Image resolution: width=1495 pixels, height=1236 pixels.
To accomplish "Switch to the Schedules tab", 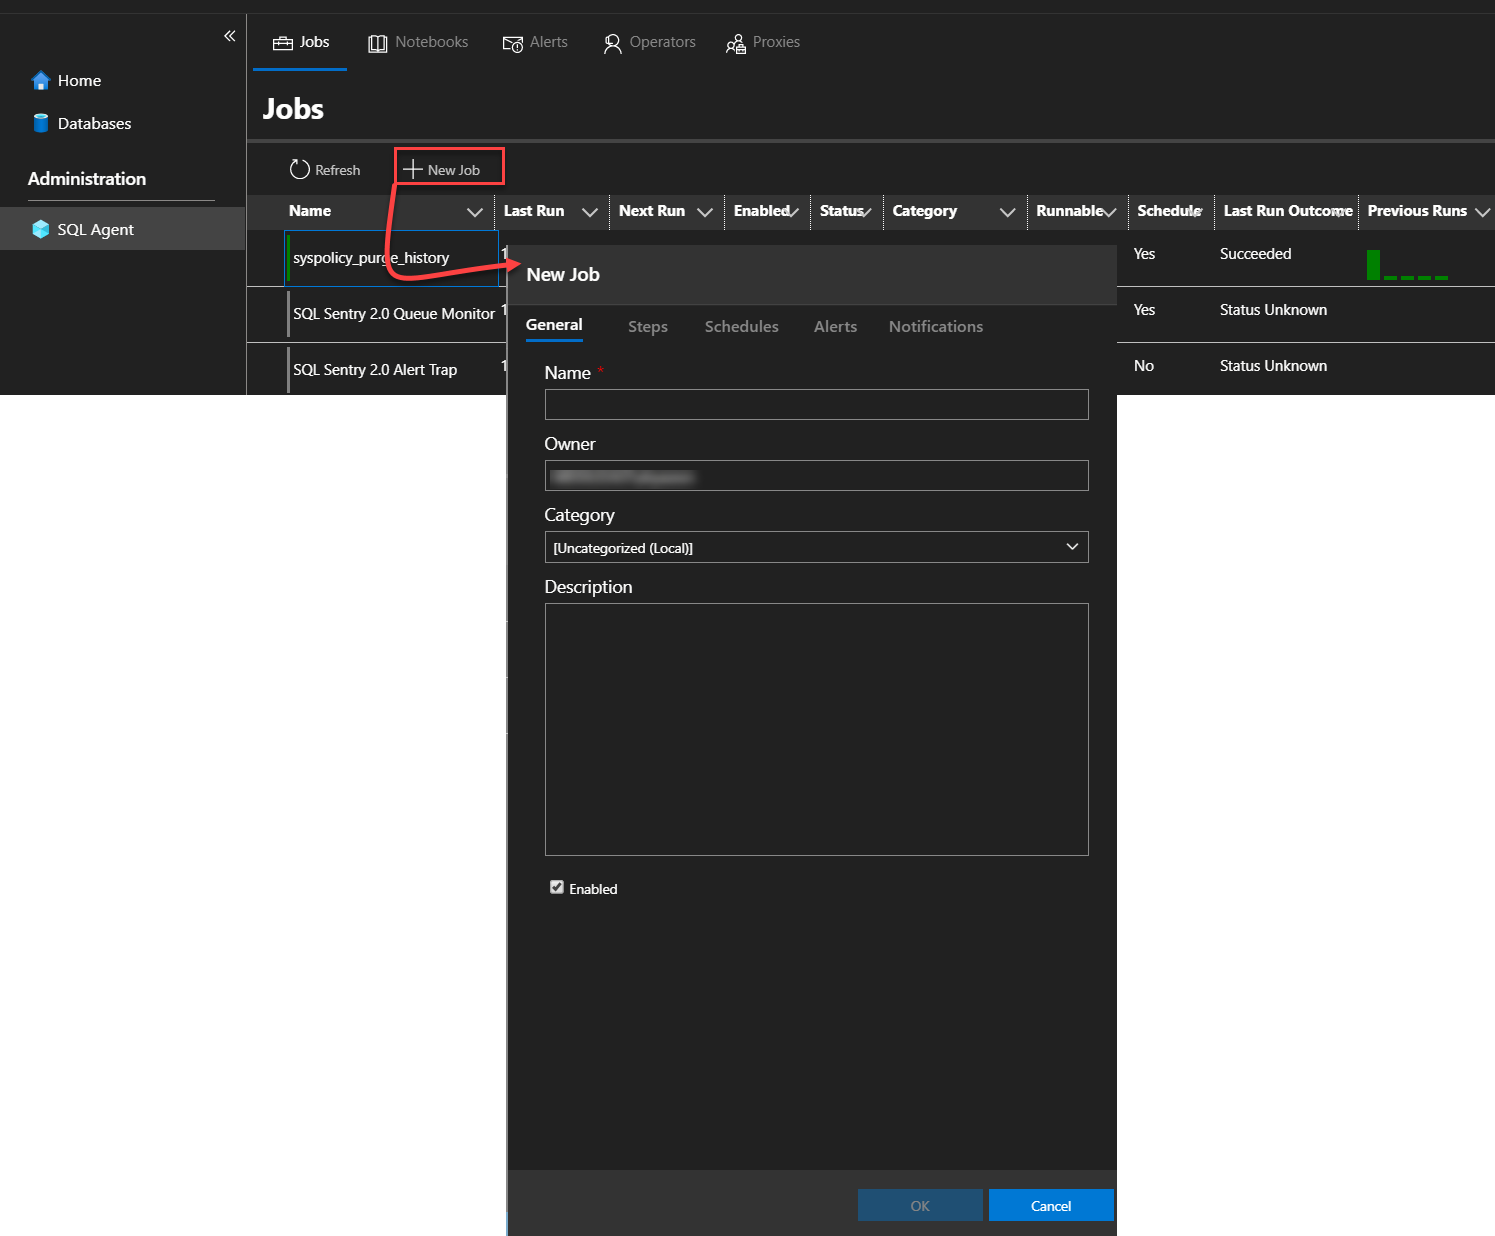I will (x=741, y=327).
